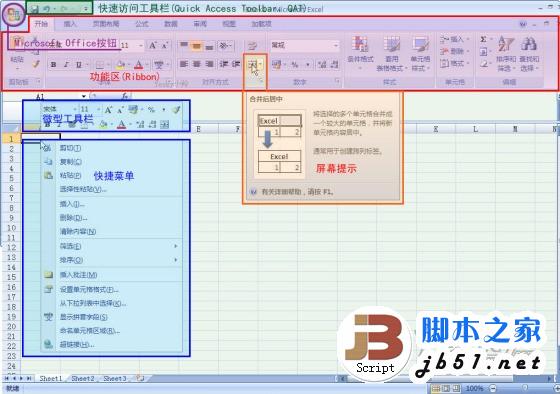
Task: Apply percent style in ribbon number group
Action: (295, 65)
